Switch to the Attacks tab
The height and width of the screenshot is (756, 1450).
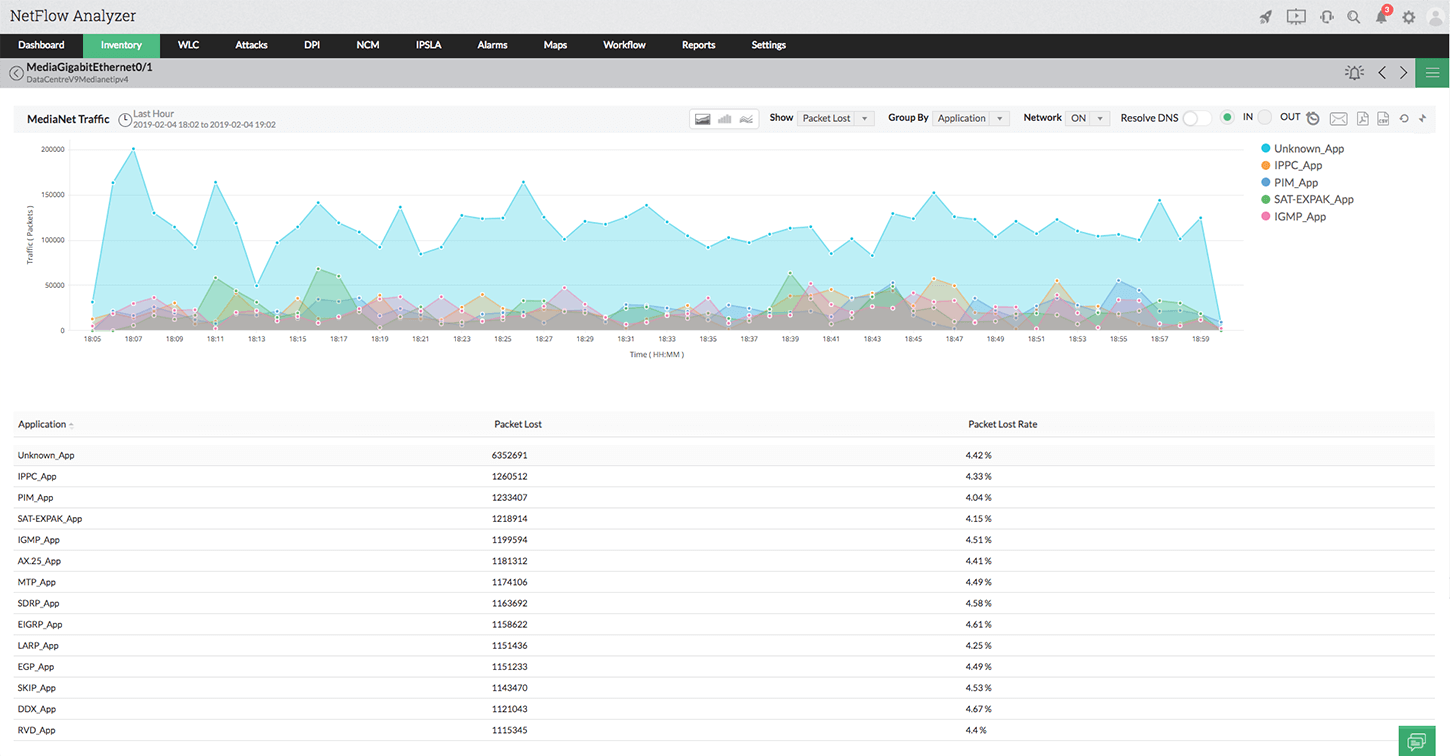click(x=251, y=45)
